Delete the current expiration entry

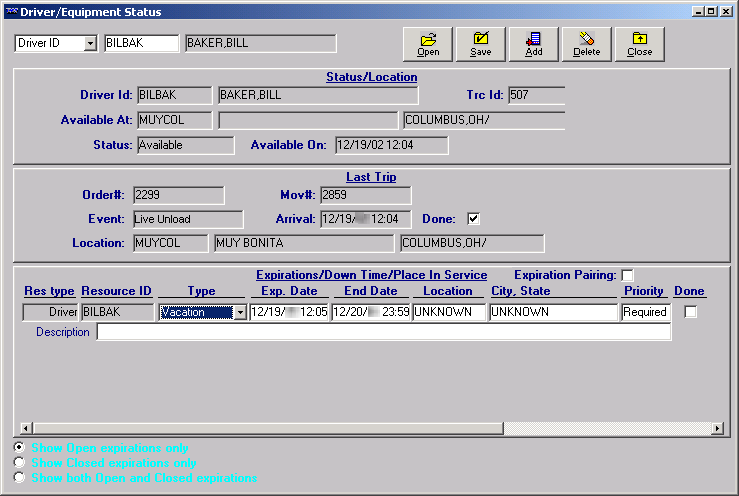pos(587,43)
